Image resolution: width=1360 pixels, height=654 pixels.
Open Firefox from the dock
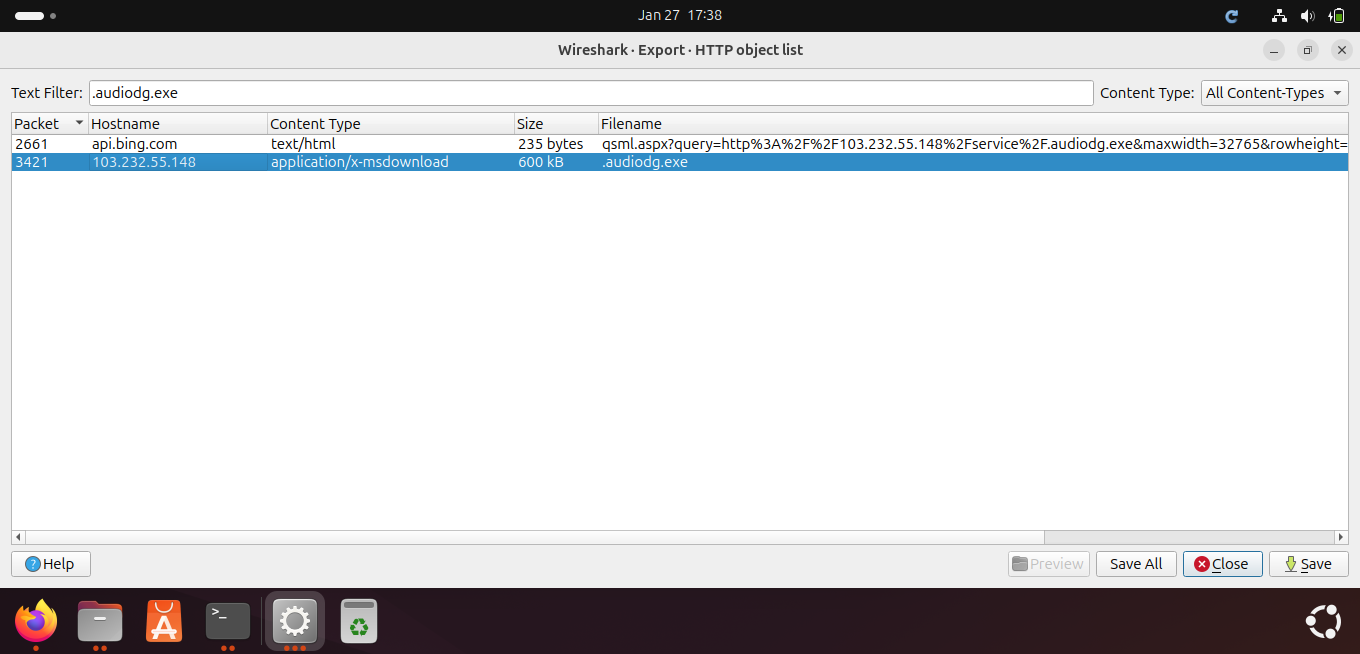pyautogui.click(x=36, y=621)
